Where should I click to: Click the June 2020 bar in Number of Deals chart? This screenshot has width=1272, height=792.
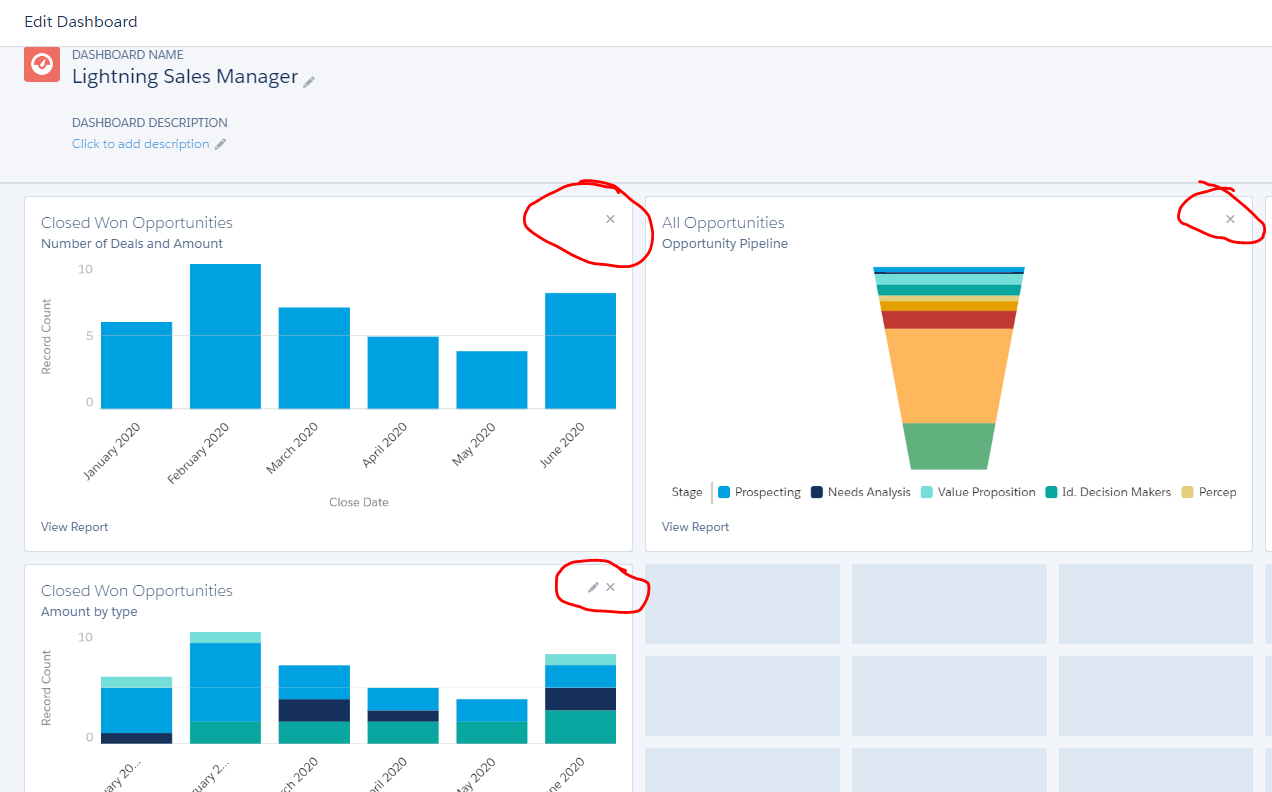[580, 350]
